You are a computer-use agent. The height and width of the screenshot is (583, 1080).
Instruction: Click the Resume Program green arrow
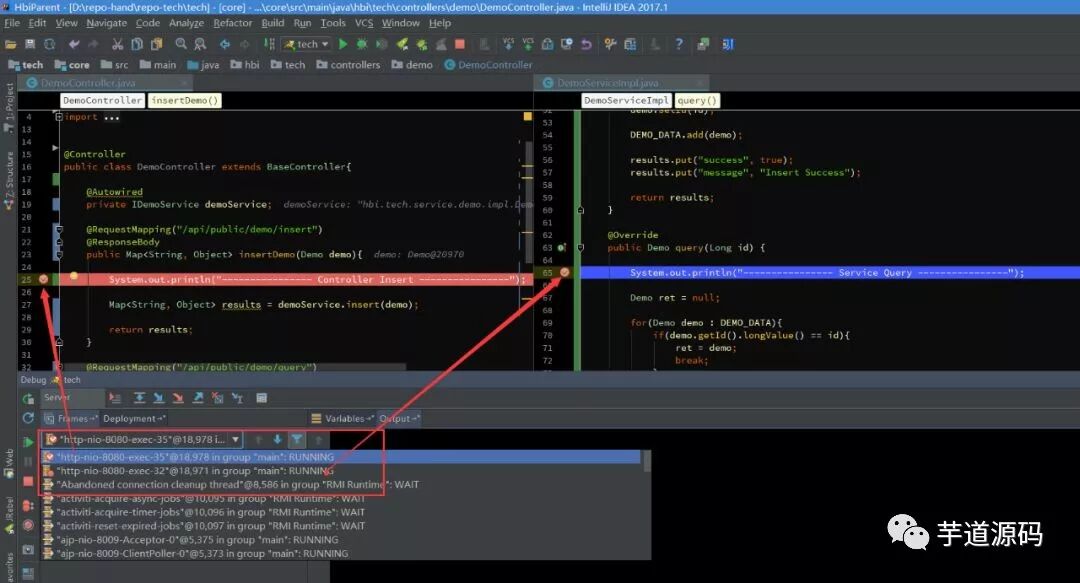[x=28, y=442]
